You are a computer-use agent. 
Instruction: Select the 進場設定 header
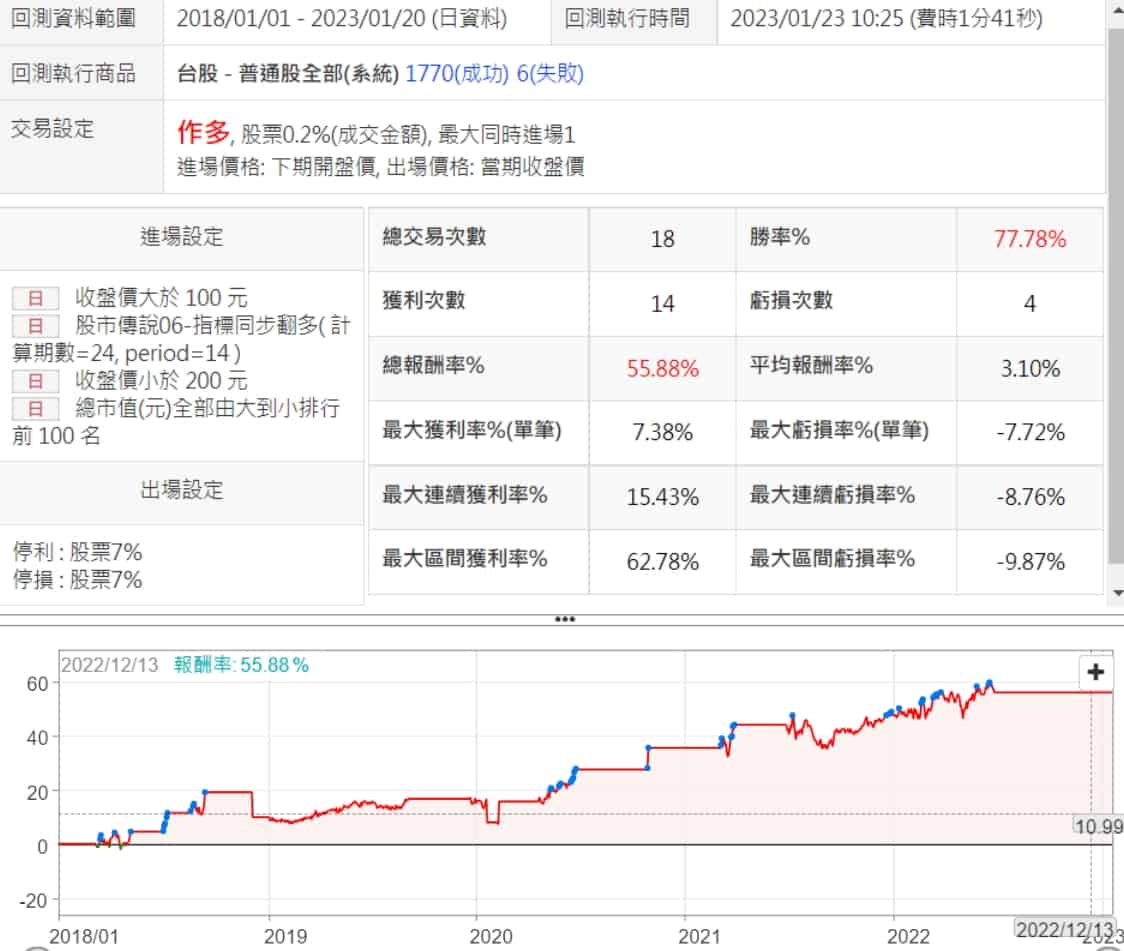(x=181, y=237)
